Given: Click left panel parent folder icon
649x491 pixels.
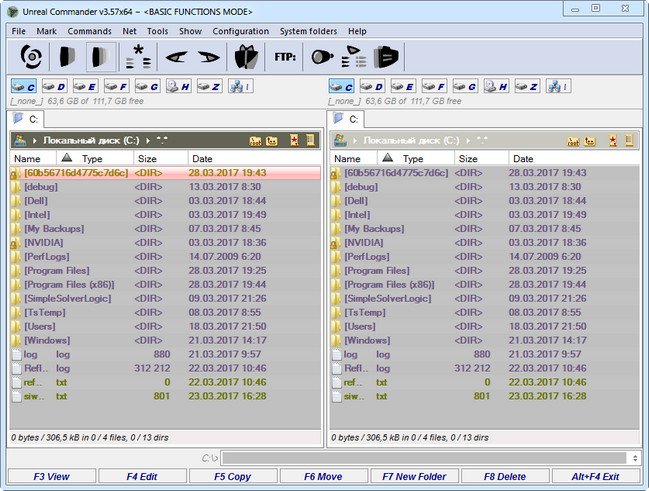Looking at the screenshot, I should (x=272, y=141).
